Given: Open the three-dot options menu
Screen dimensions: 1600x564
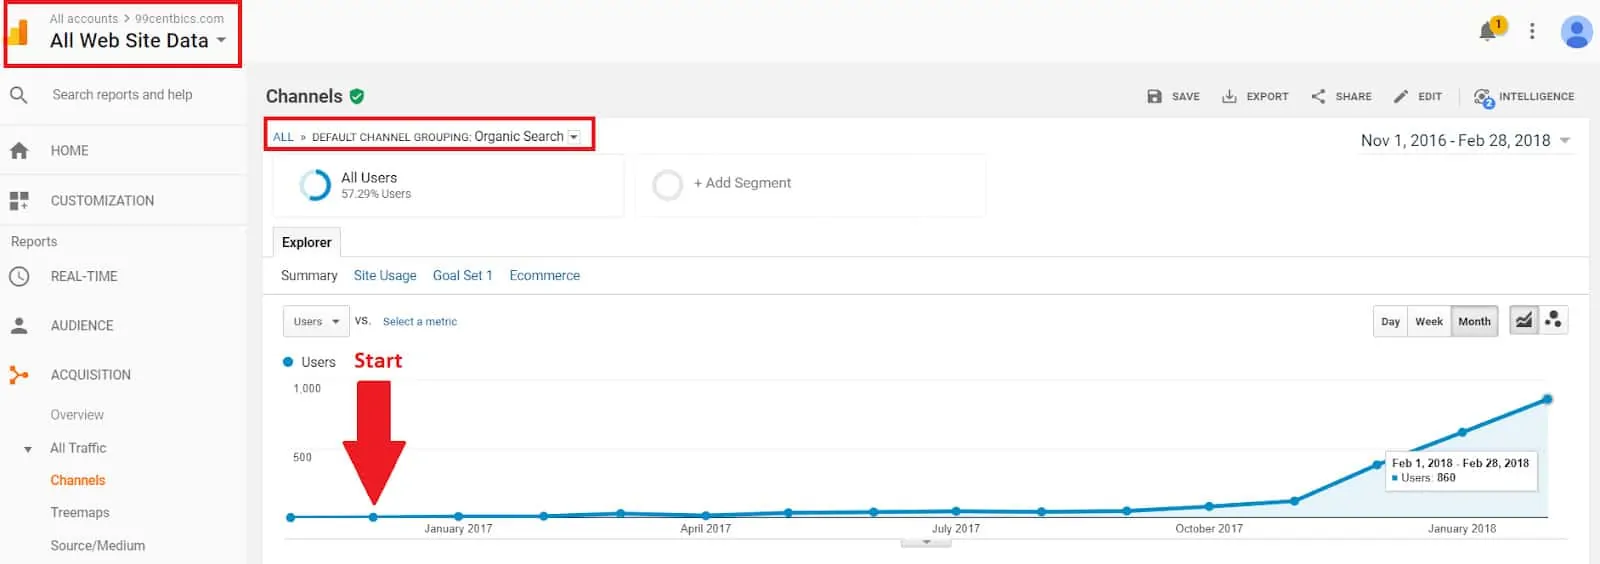Looking at the screenshot, I should [x=1532, y=32].
